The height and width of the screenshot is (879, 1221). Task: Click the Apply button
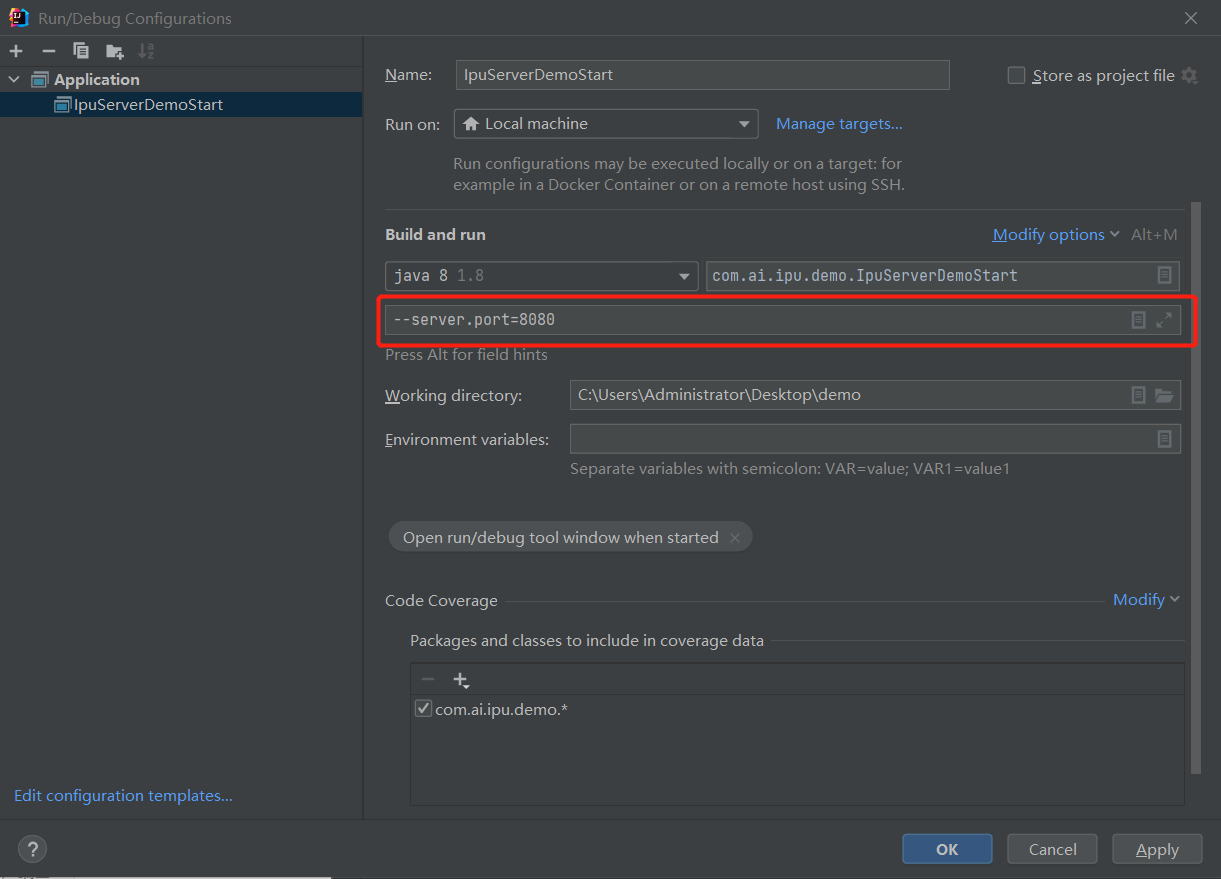click(x=1157, y=849)
